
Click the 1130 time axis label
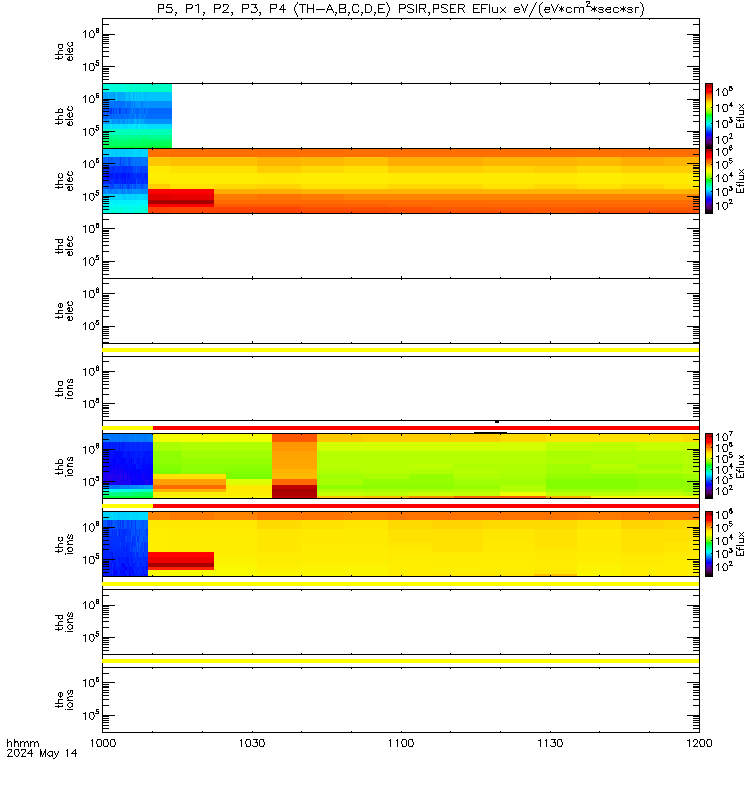[550, 743]
